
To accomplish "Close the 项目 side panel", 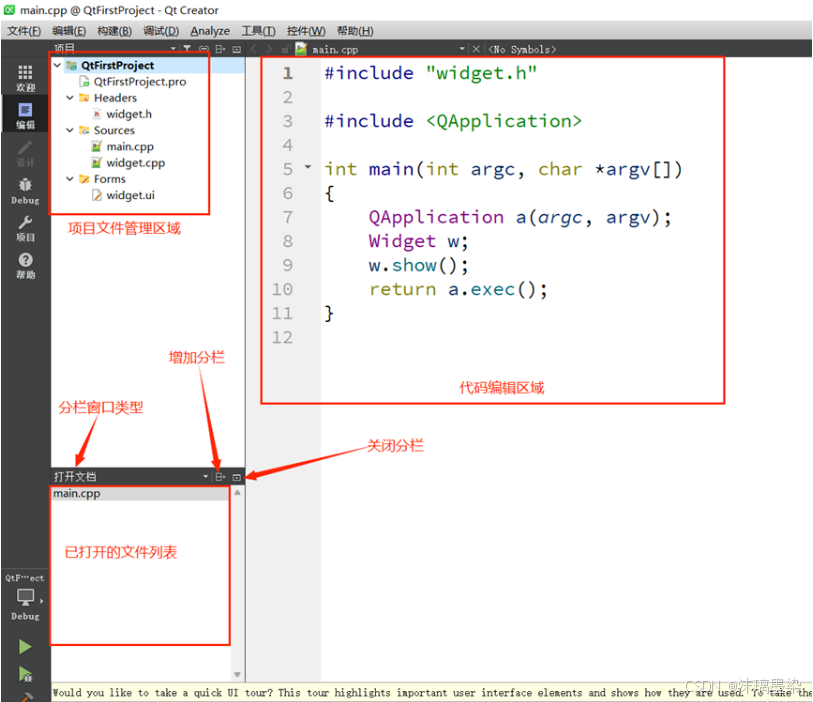I will click(x=237, y=49).
